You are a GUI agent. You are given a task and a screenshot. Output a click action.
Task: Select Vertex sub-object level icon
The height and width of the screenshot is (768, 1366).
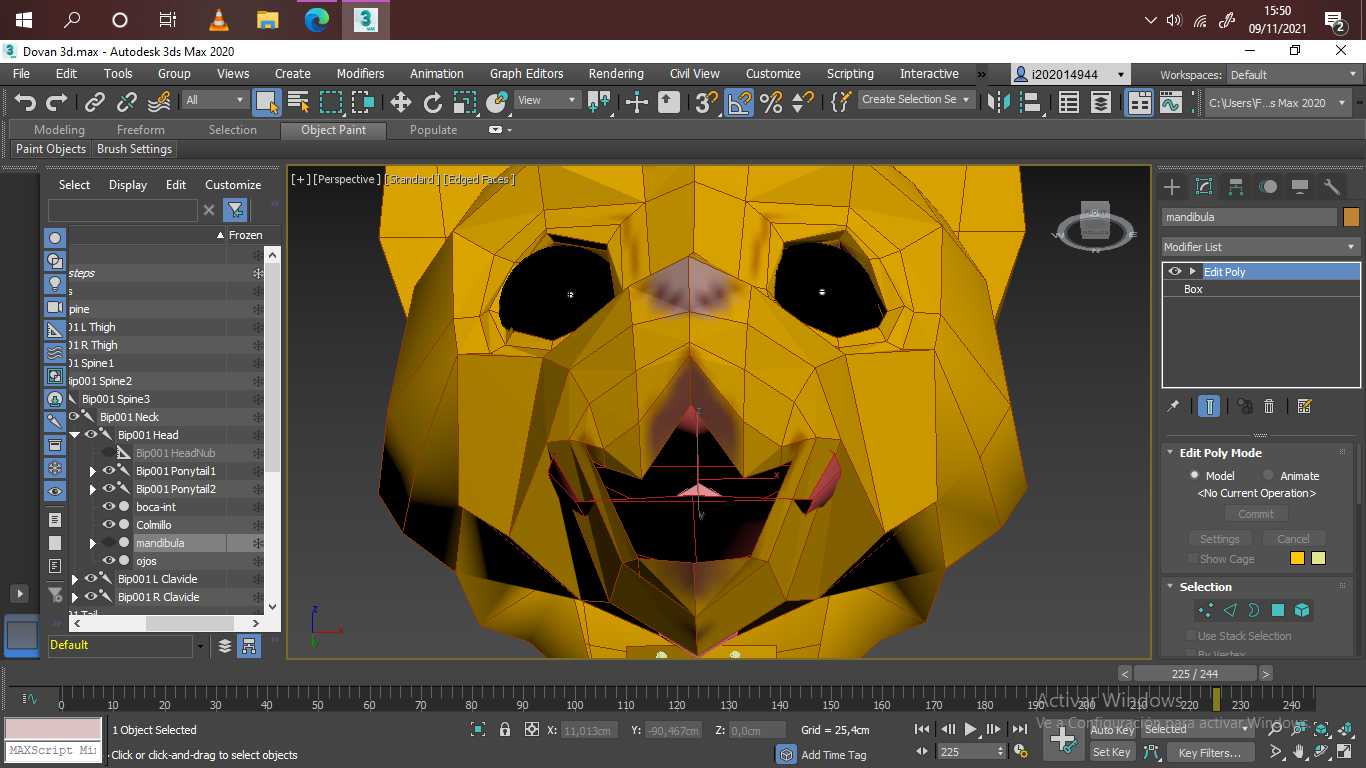tap(1206, 610)
